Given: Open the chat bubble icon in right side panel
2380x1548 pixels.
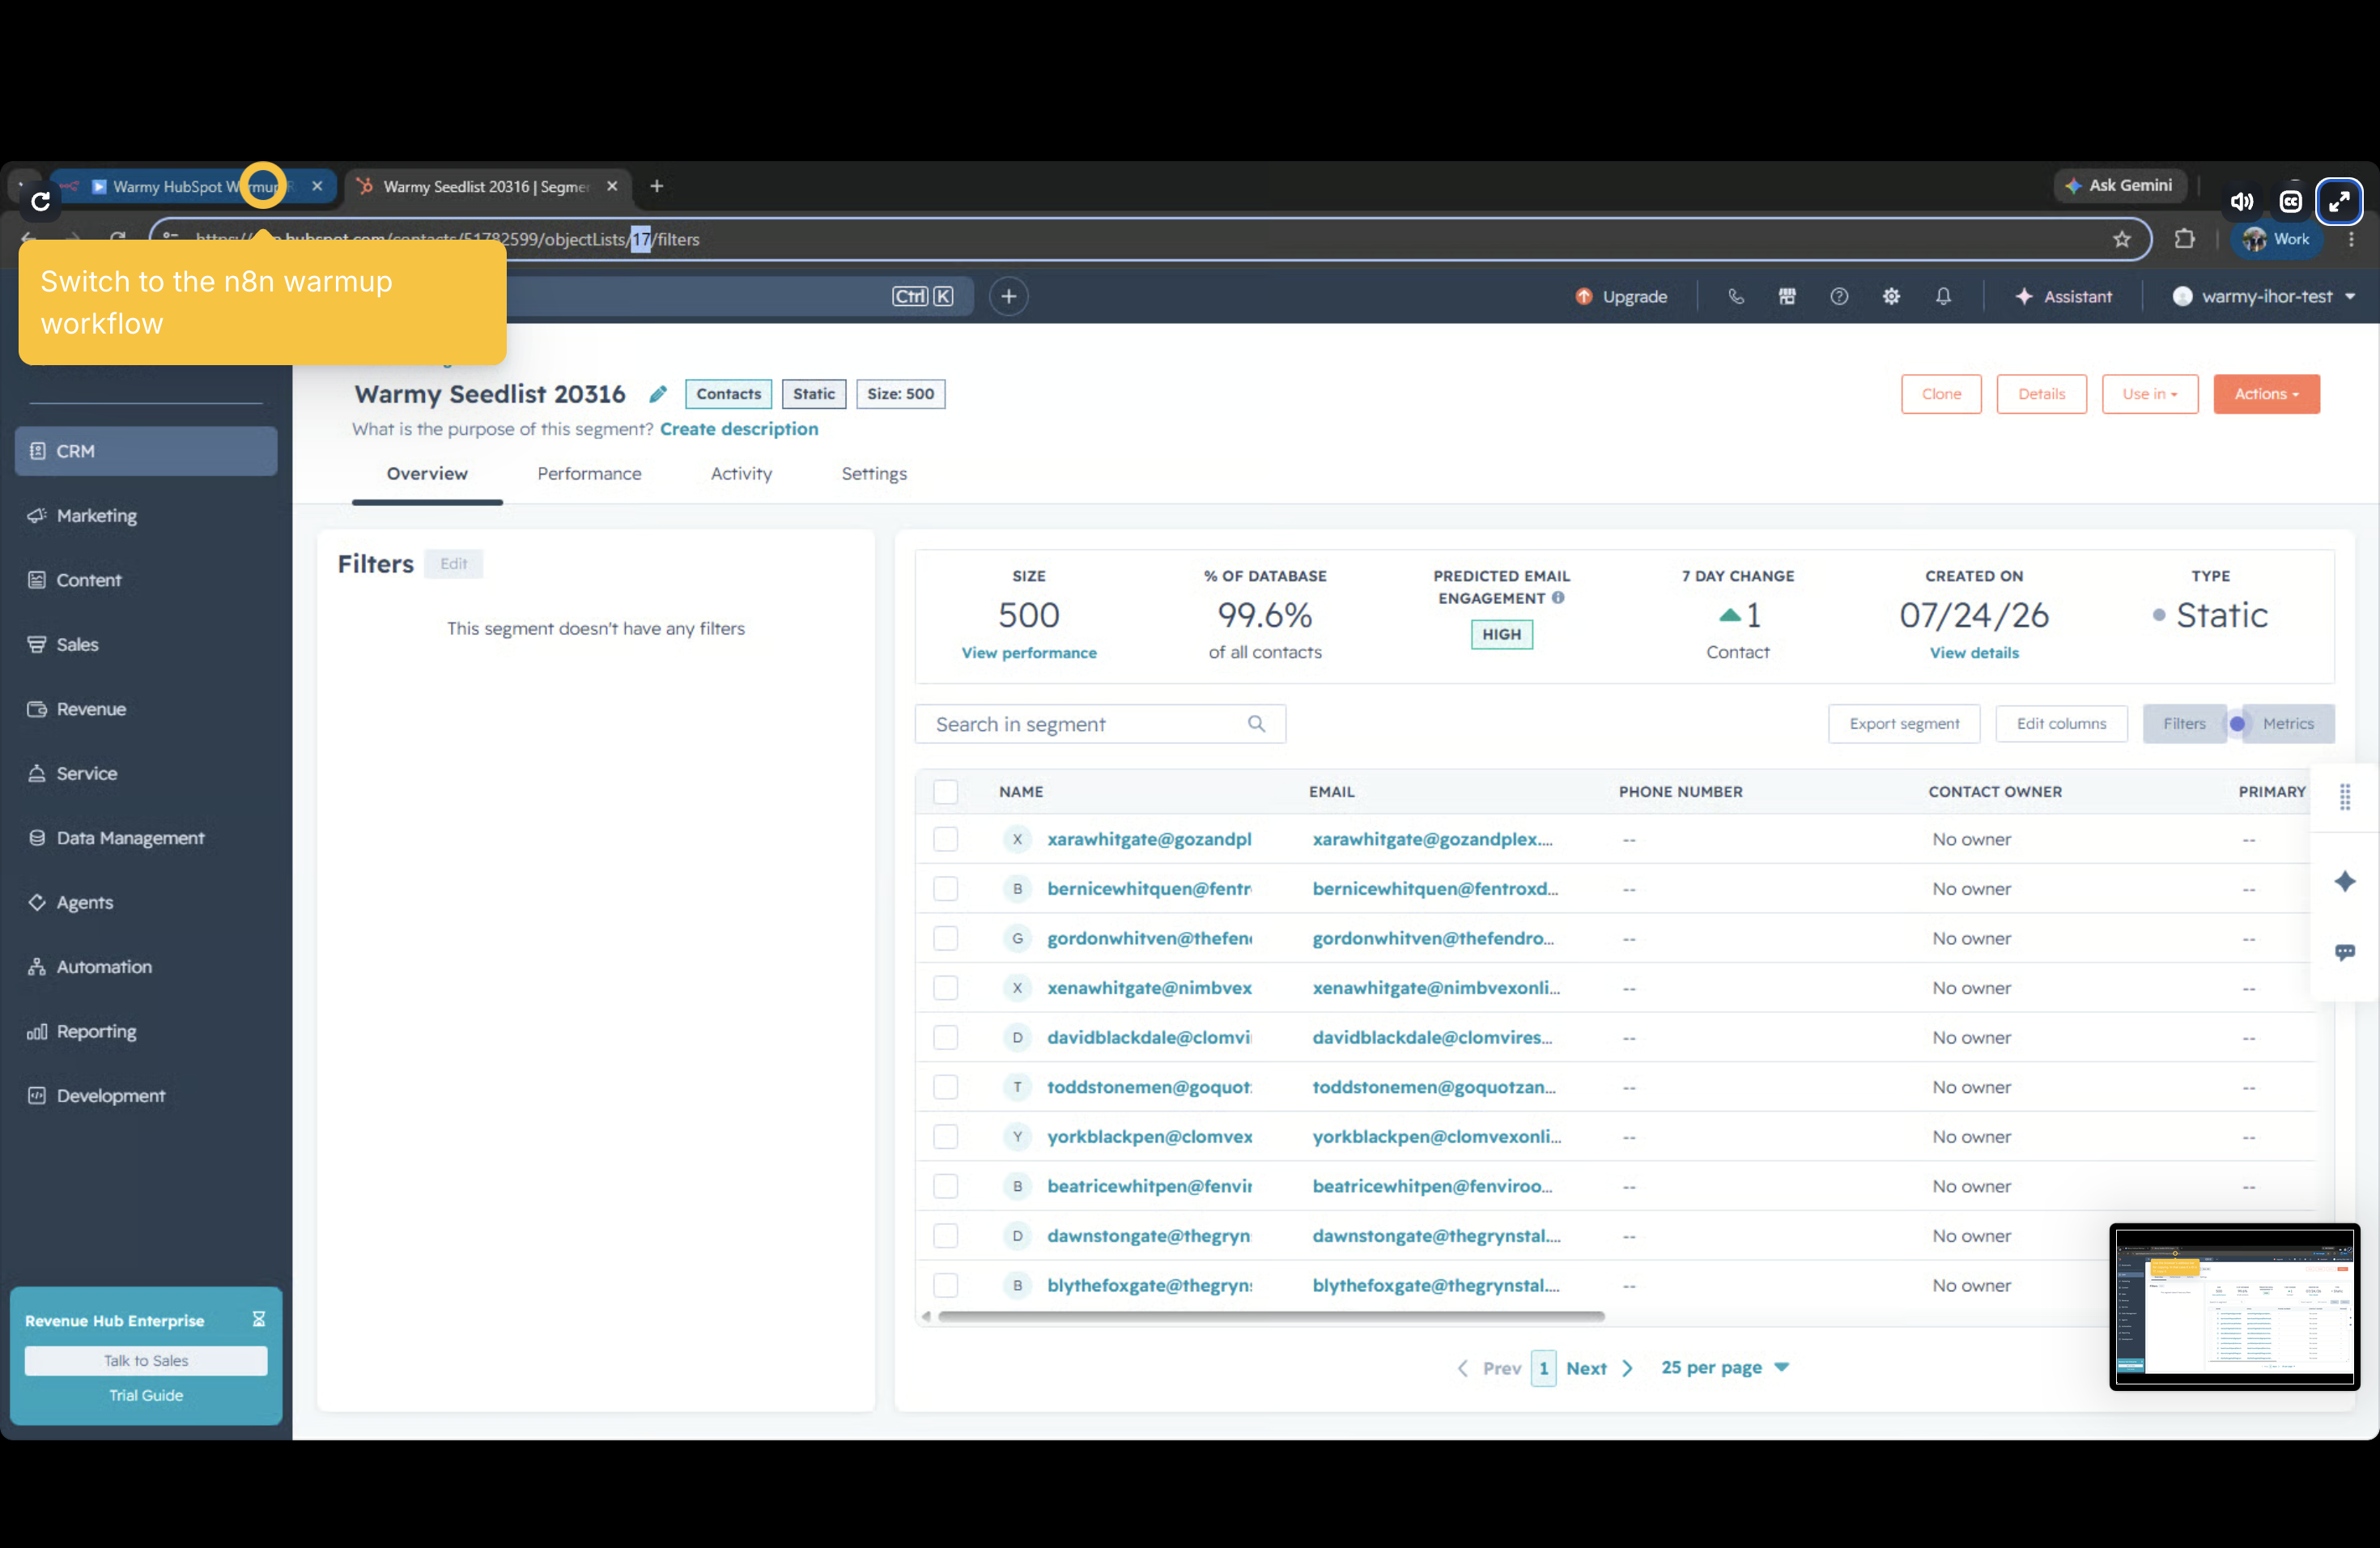Looking at the screenshot, I should pos(2344,951).
